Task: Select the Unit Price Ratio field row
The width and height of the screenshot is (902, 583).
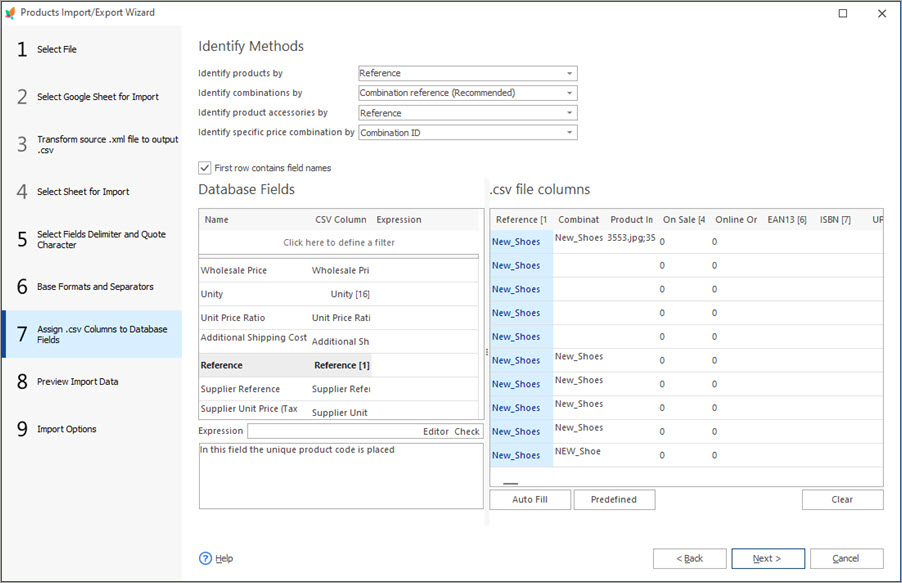Action: tap(339, 318)
